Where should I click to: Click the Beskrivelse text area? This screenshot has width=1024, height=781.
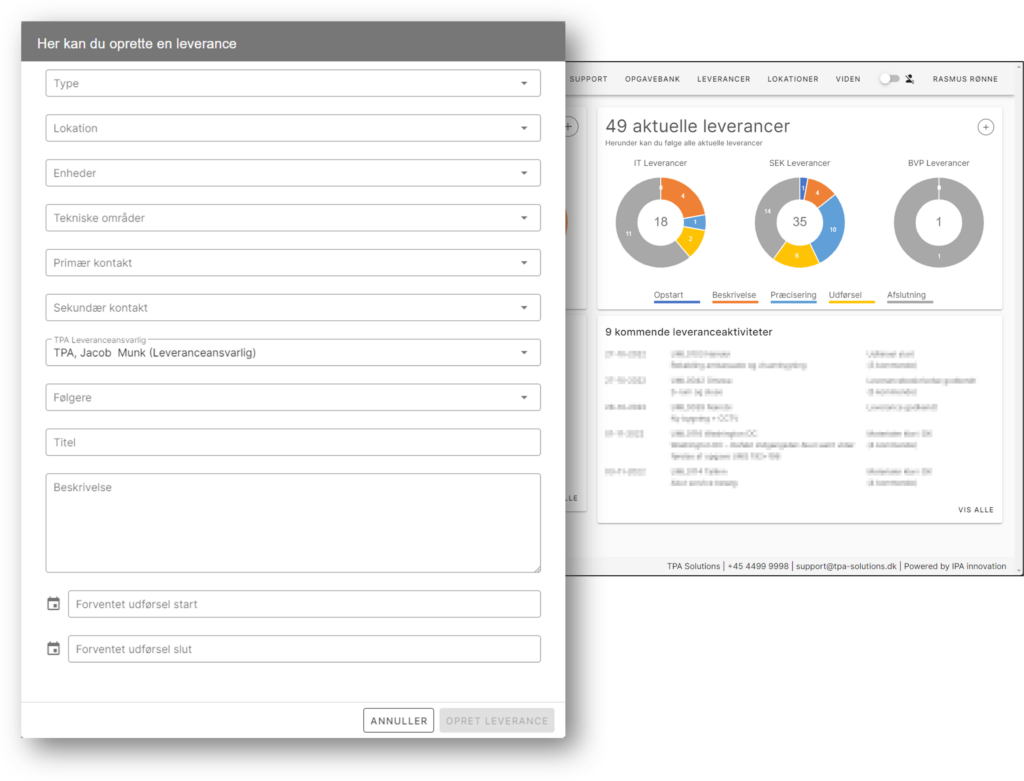[x=293, y=523]
